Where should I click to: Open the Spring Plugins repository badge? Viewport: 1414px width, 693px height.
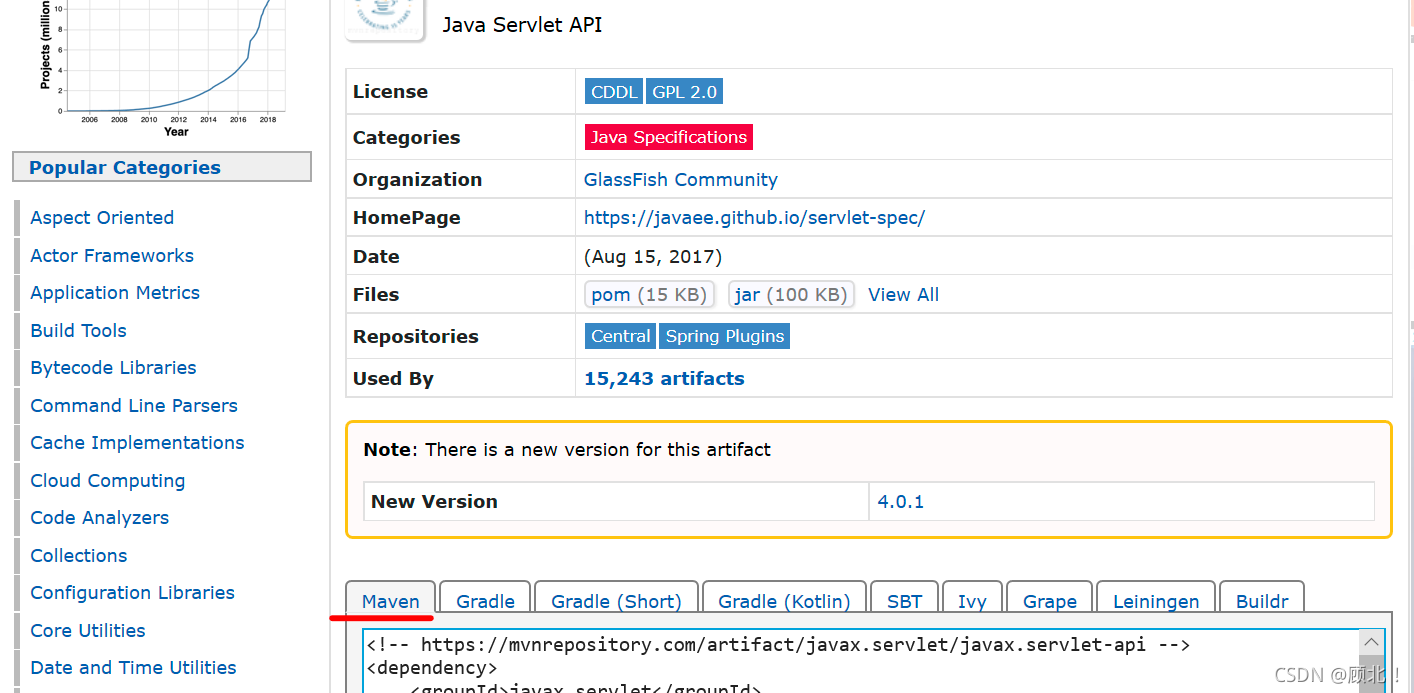[x=725, y=336]
